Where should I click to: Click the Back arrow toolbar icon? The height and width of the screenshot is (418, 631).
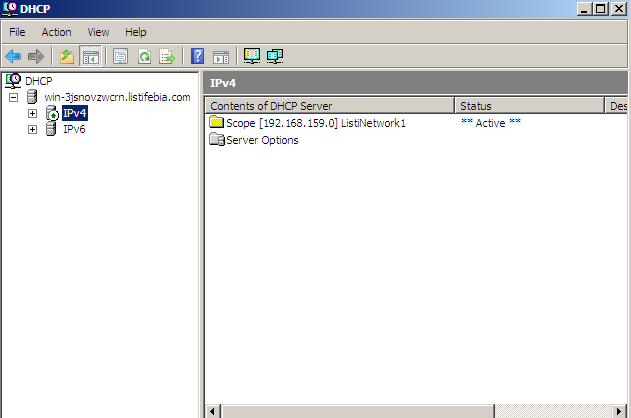point(13,56)
